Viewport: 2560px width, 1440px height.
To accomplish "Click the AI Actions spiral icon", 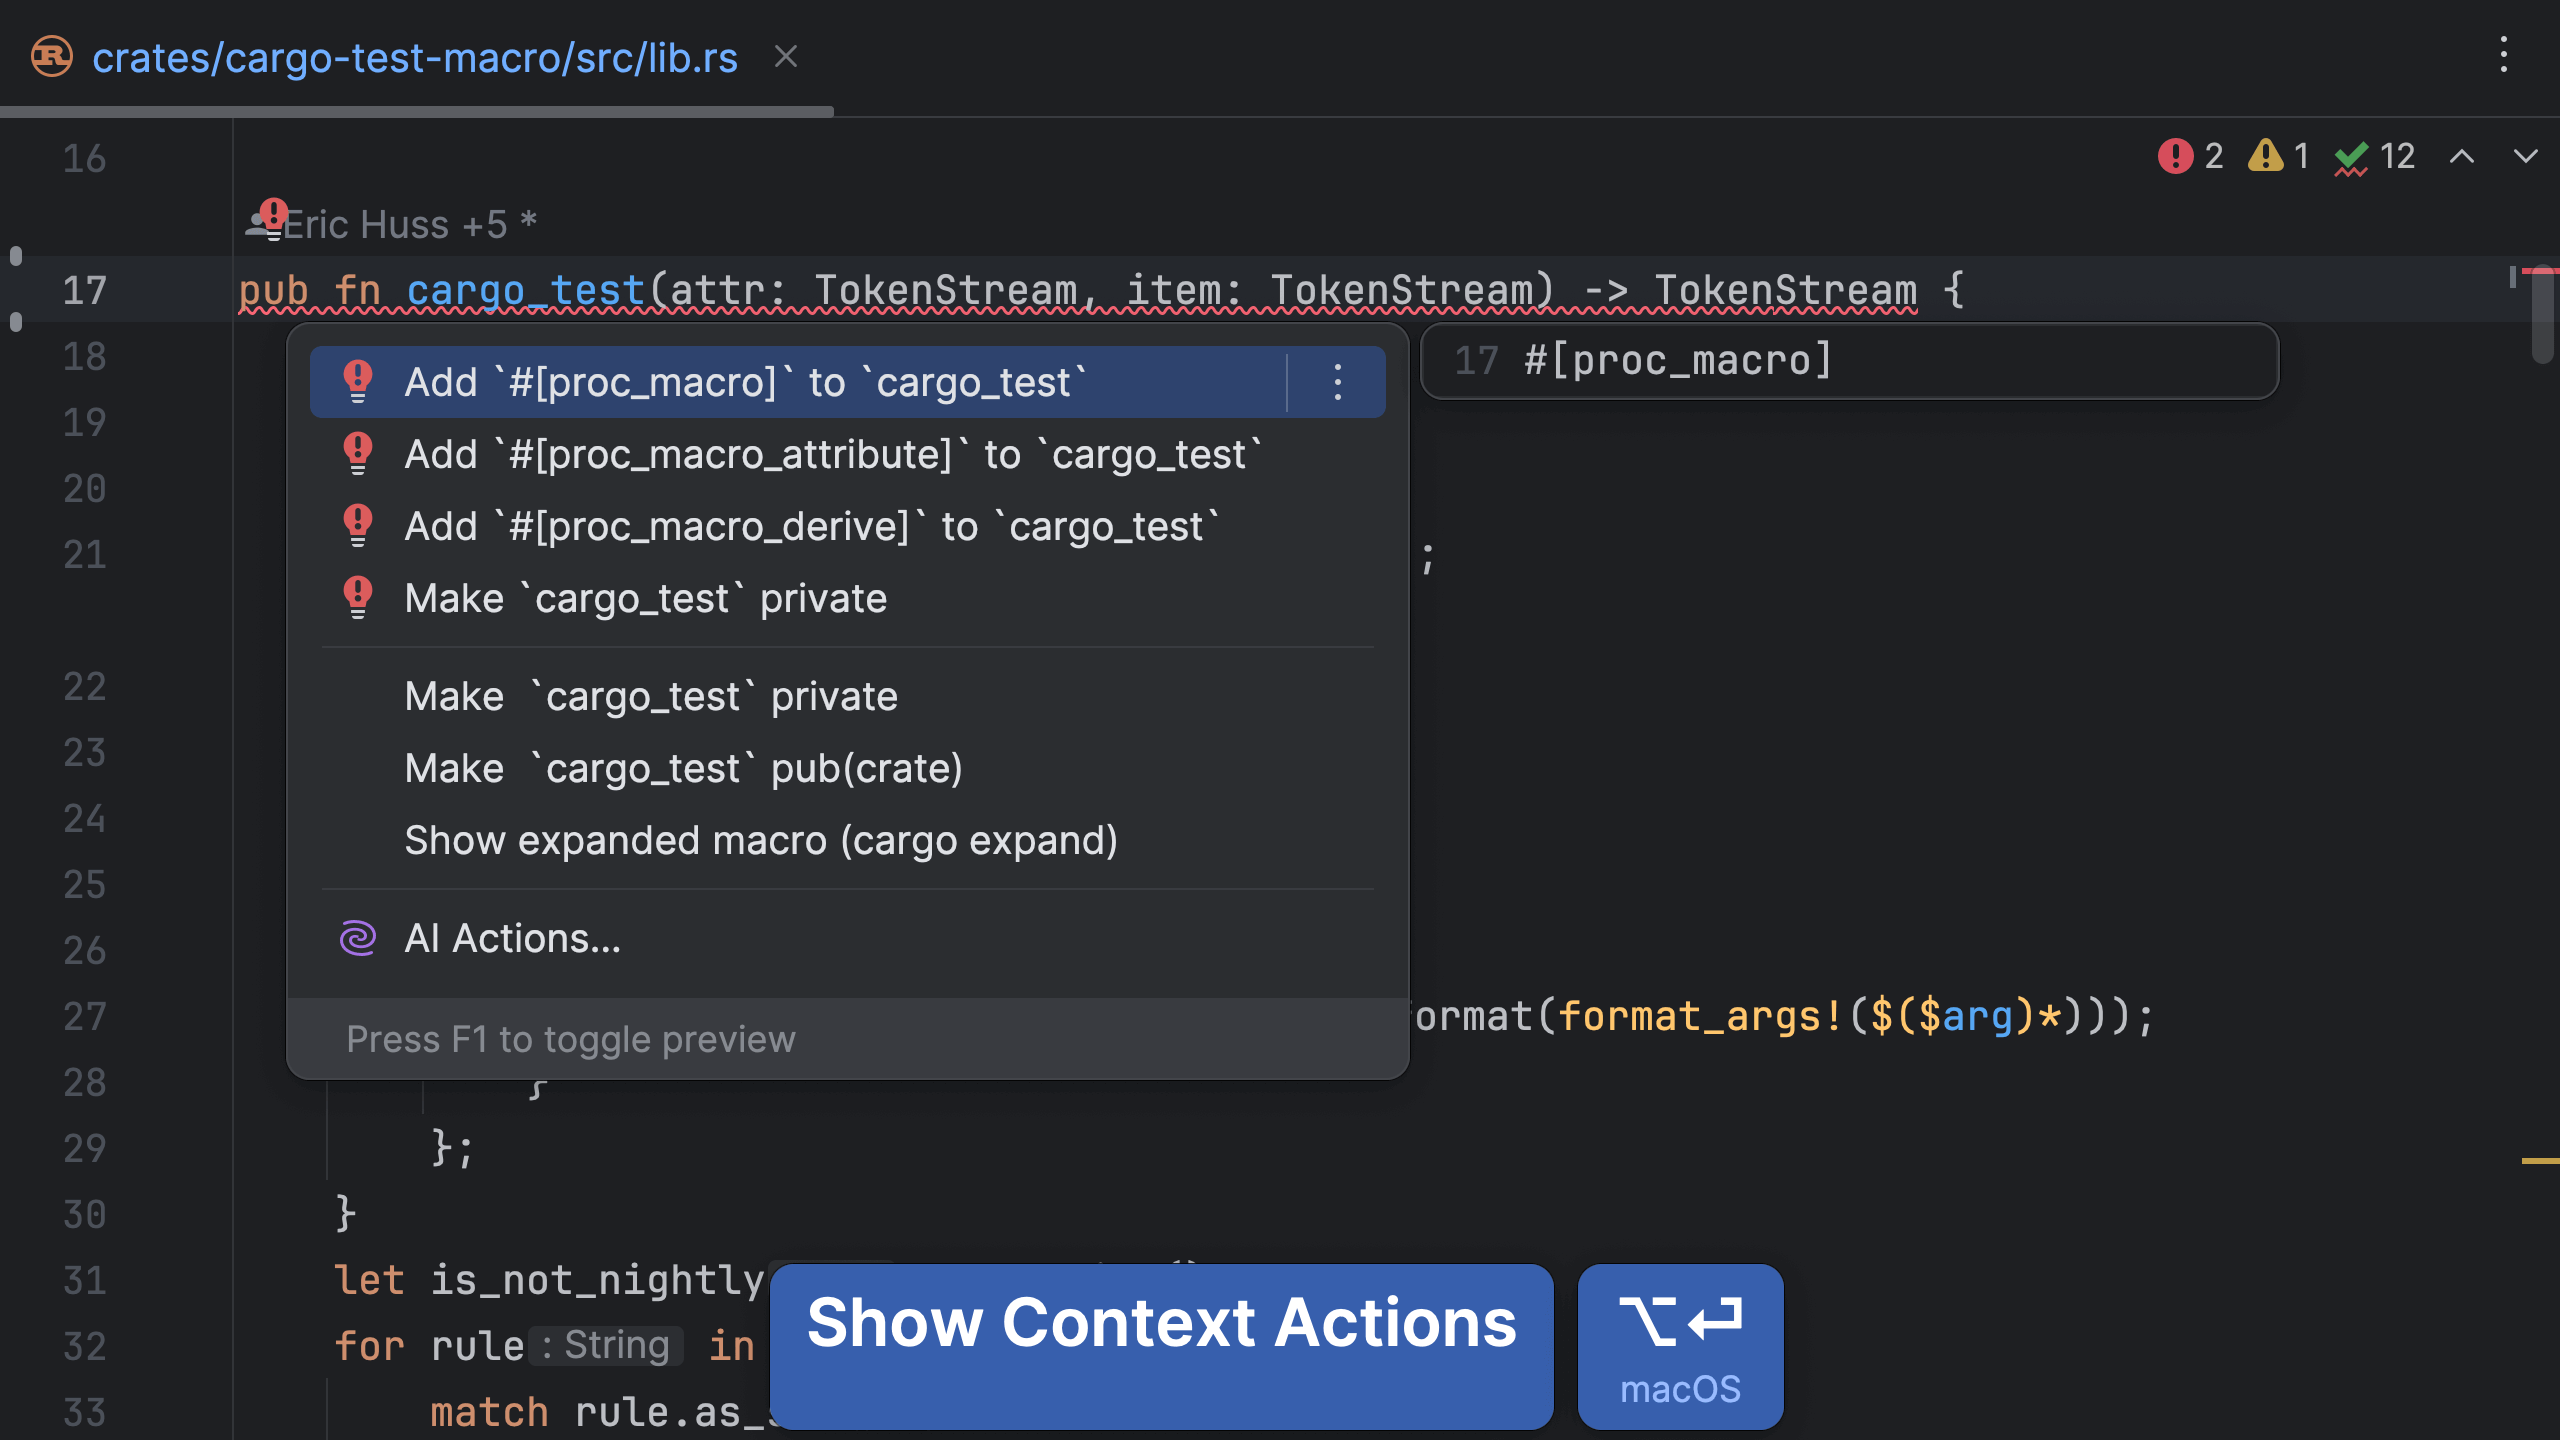I will (x=357, y=938).
